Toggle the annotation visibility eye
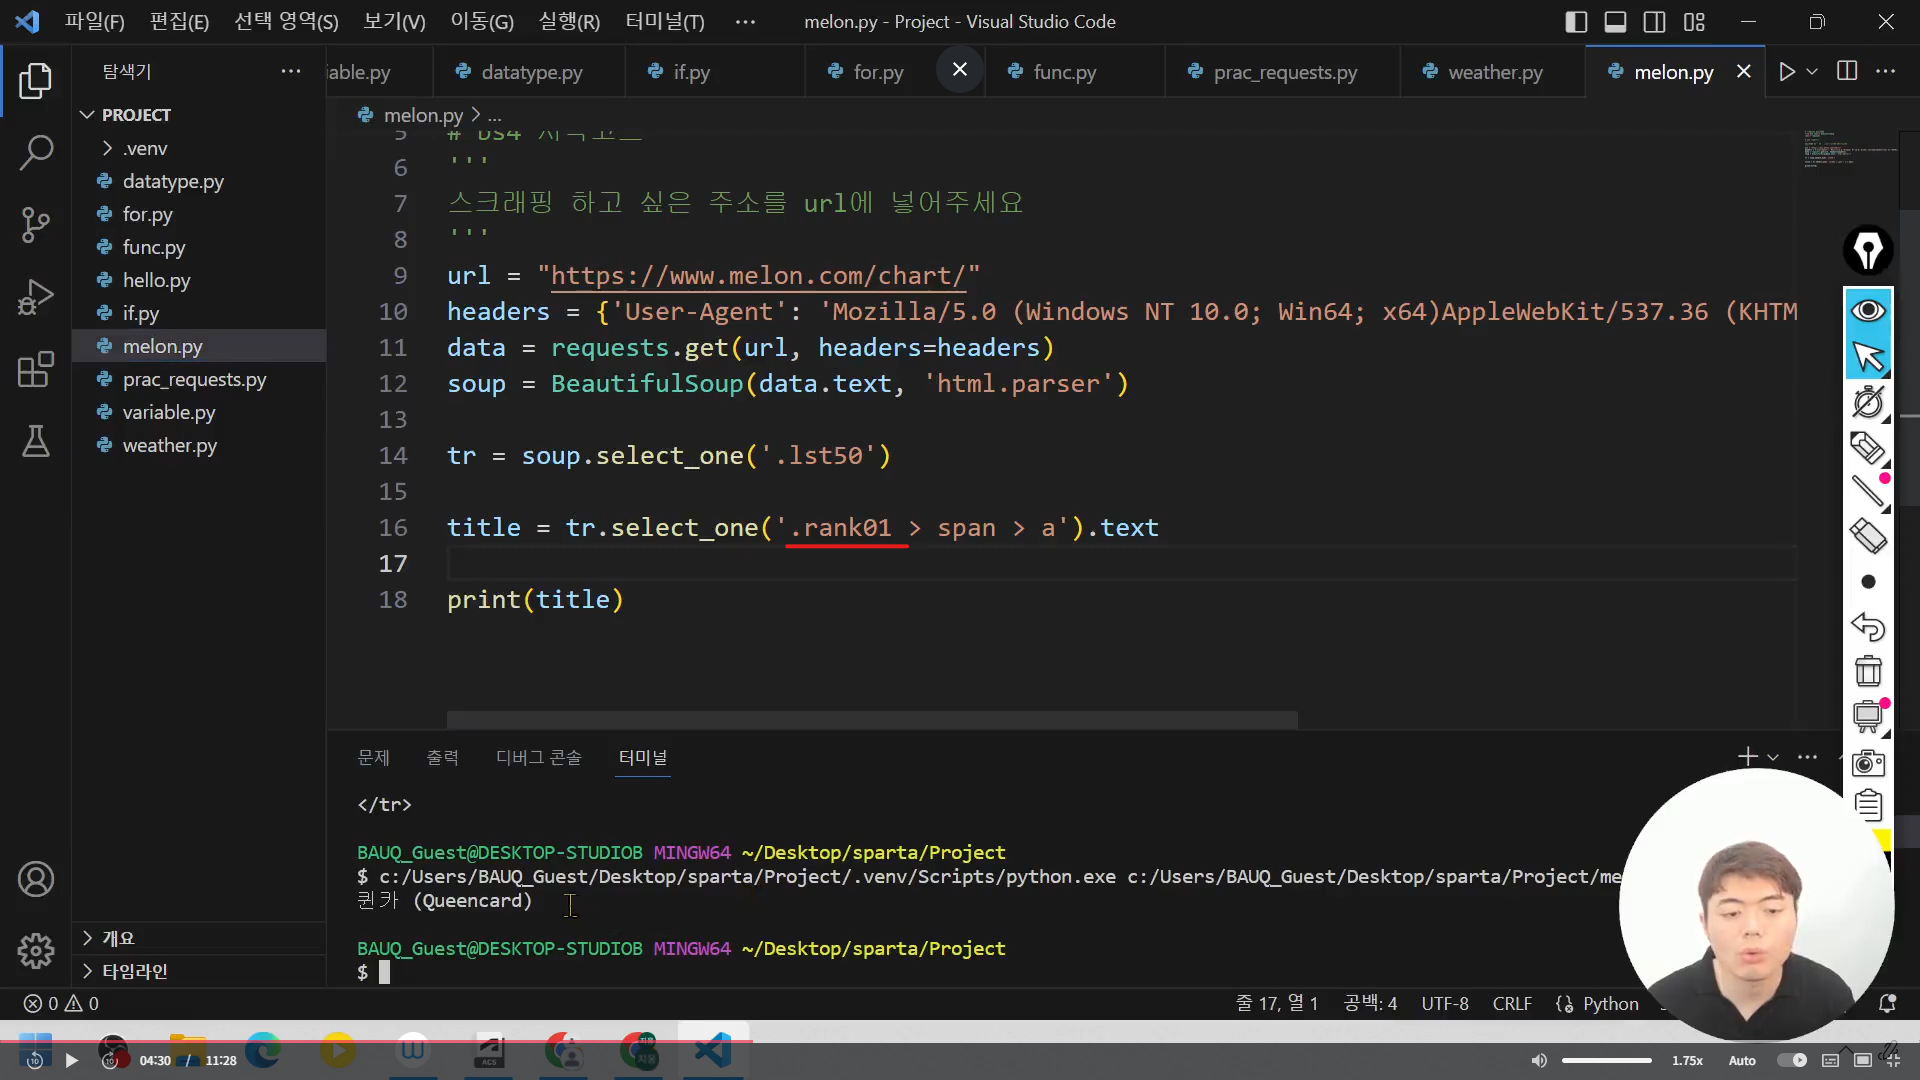Screen dimensions: 1920x1080 (1868, 311)
